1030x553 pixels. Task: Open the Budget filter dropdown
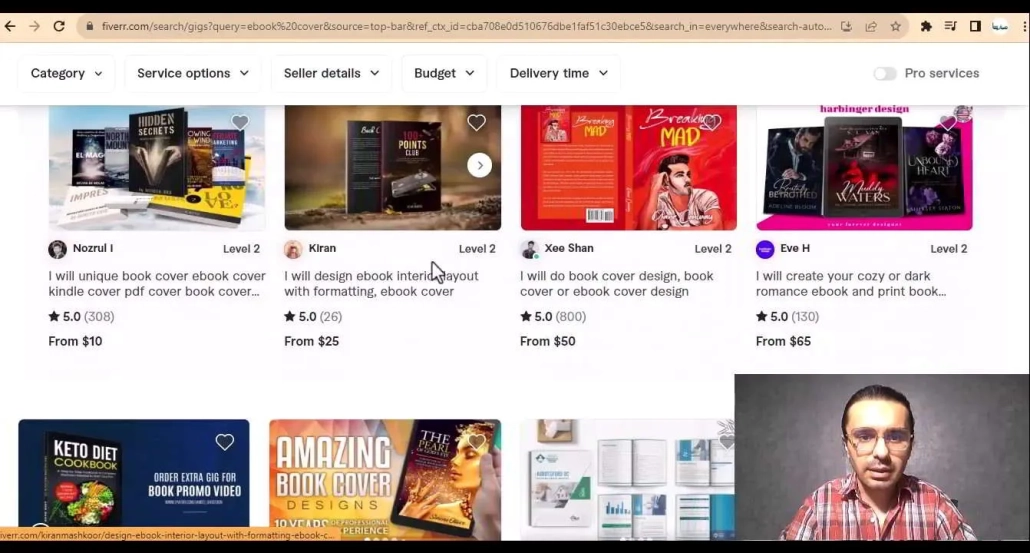coord(444,73)
